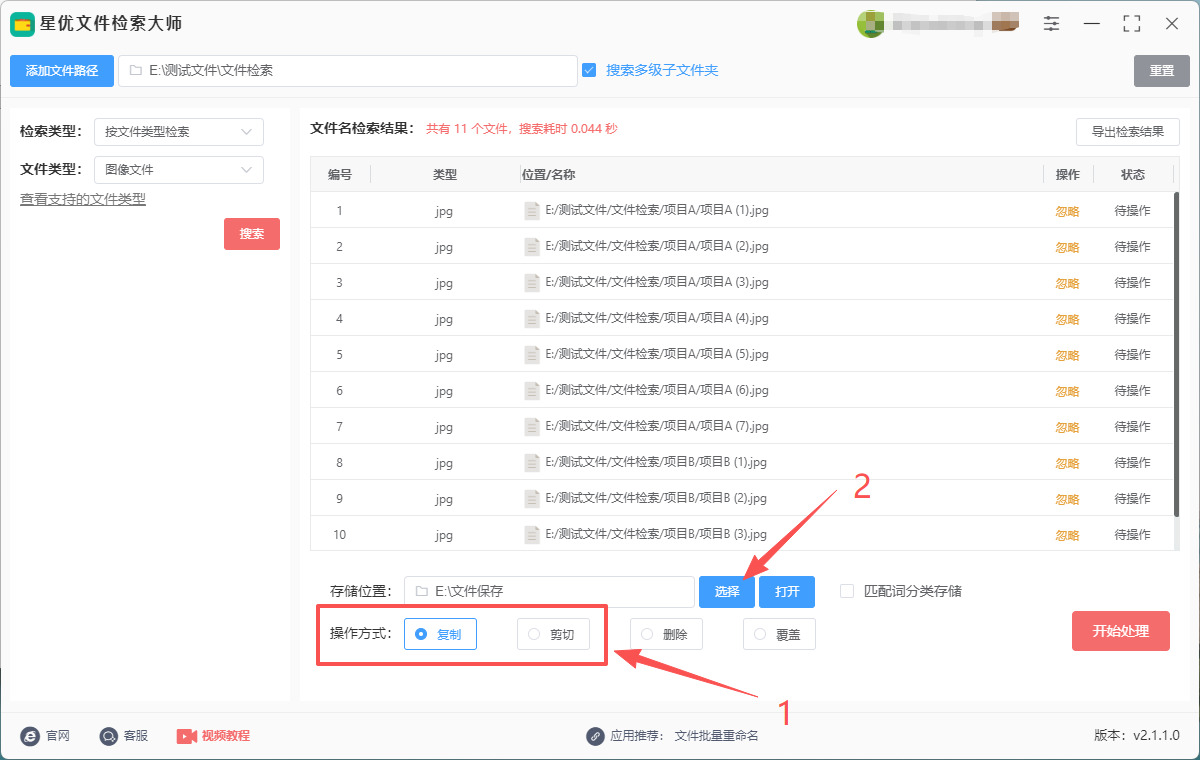Image resolution: width=1200 pixels, height=760 pixels.
Task: Click jpg type cell in row 9
Action: (445, 499)
